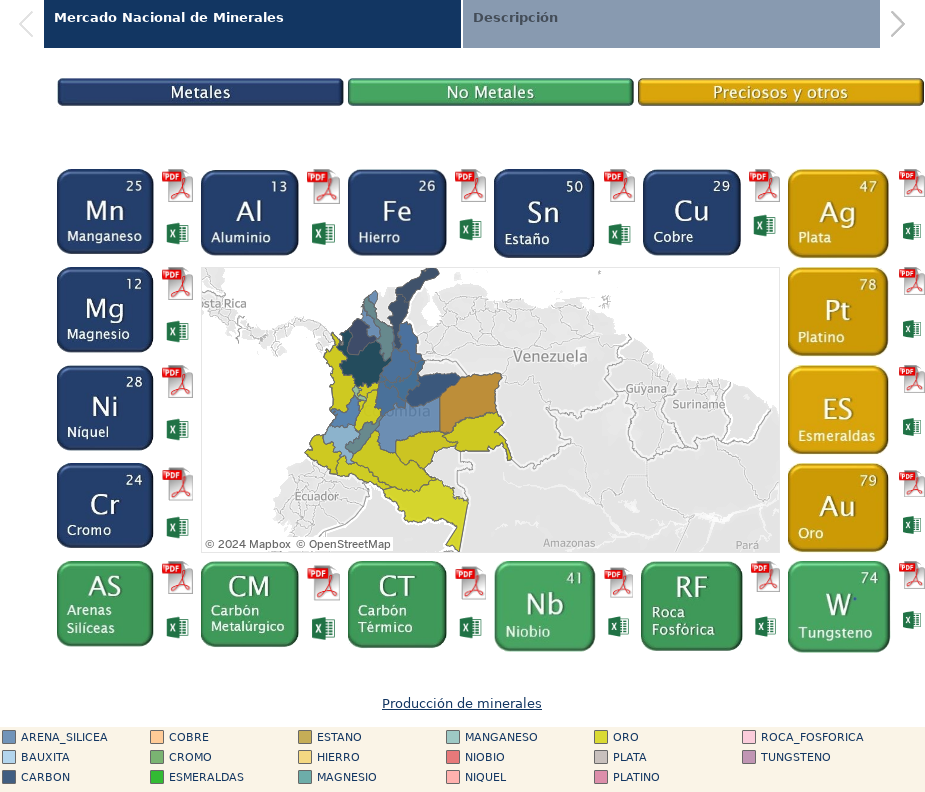The height and width of the screenshot is (792, 925).
Task: Open the PDF icon next to Cobre
Action: pos(765,187)
